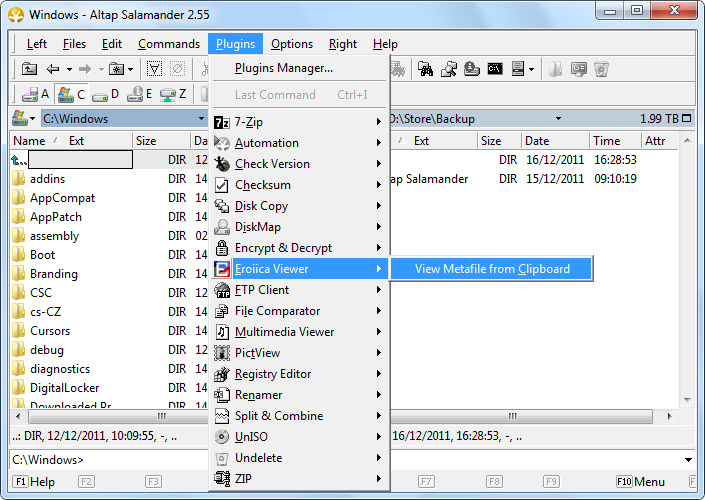
Task: Sort right panel by Date column
Action: [x=555, y=141]
